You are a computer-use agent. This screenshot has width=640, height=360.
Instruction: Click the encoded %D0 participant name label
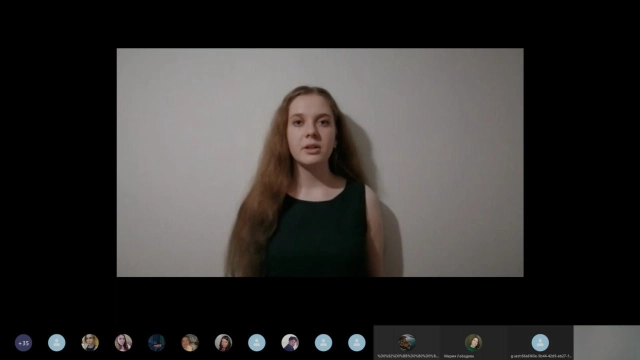point(408,356)
